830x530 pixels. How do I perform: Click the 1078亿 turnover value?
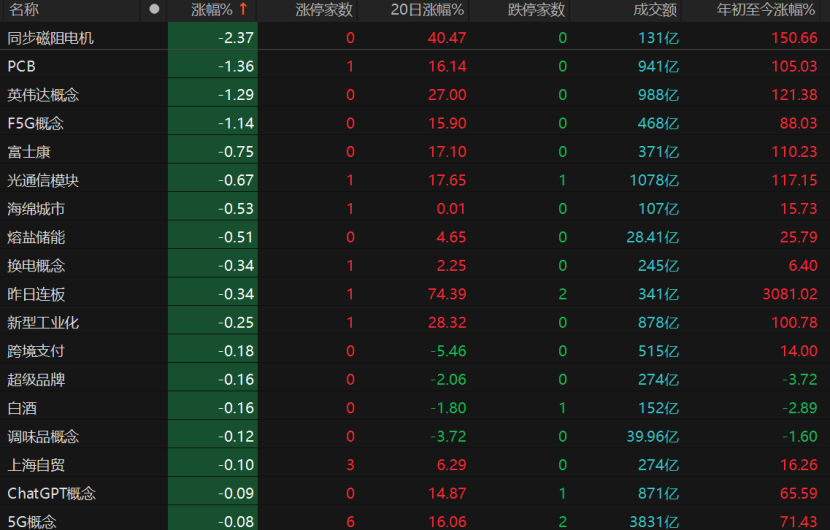(x=654, y=180)
